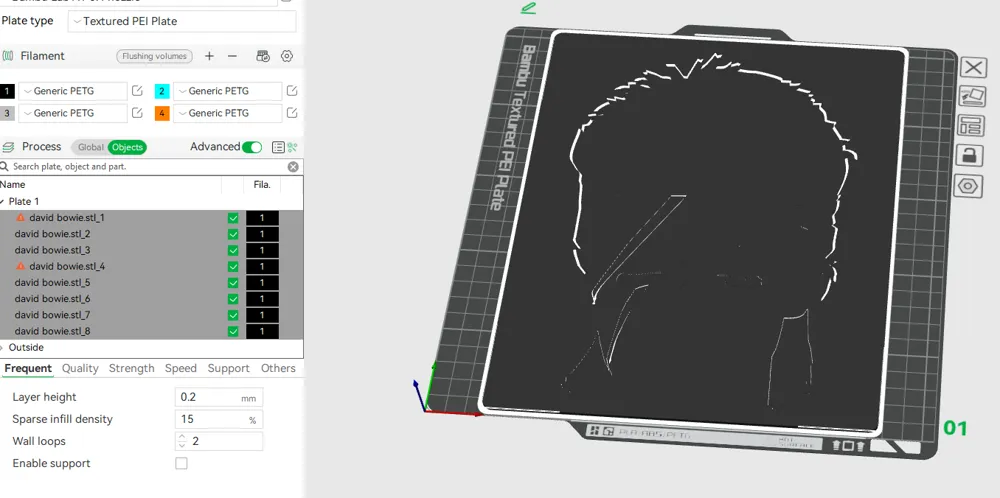
Task: Click filament 1 black color swatch
Action: coord(7,91)
